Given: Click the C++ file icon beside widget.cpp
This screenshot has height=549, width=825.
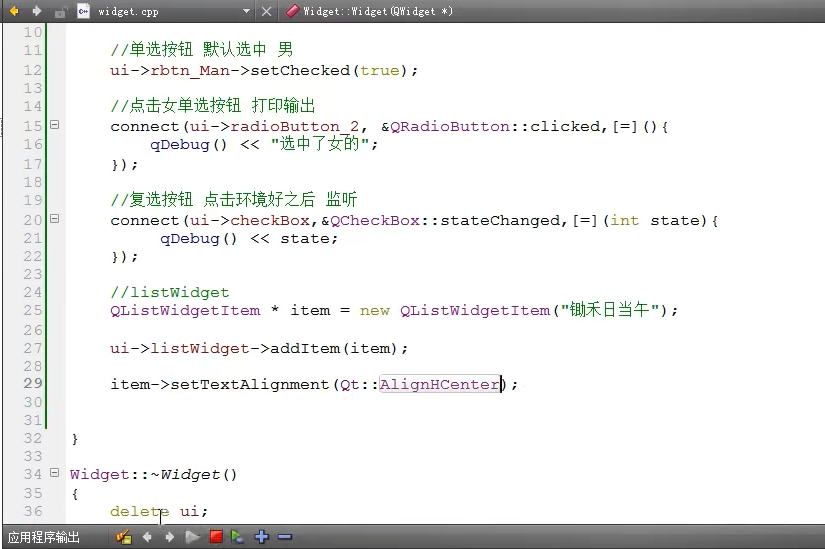Looking at the screenshot, I should coord(83,11).
